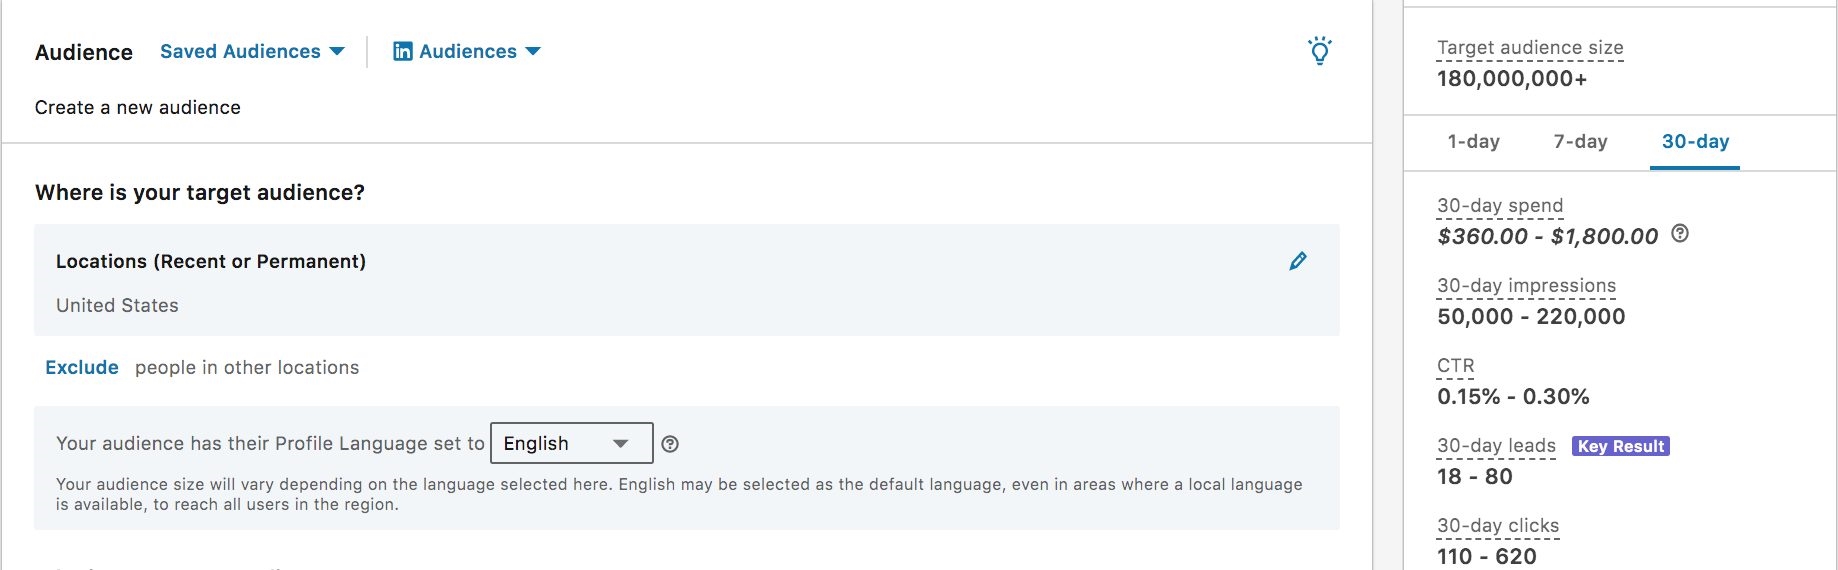The width and height of the screenshot is (1838, 570).
Task: Click the 30-day leads label
Action: coord(1496,446)
